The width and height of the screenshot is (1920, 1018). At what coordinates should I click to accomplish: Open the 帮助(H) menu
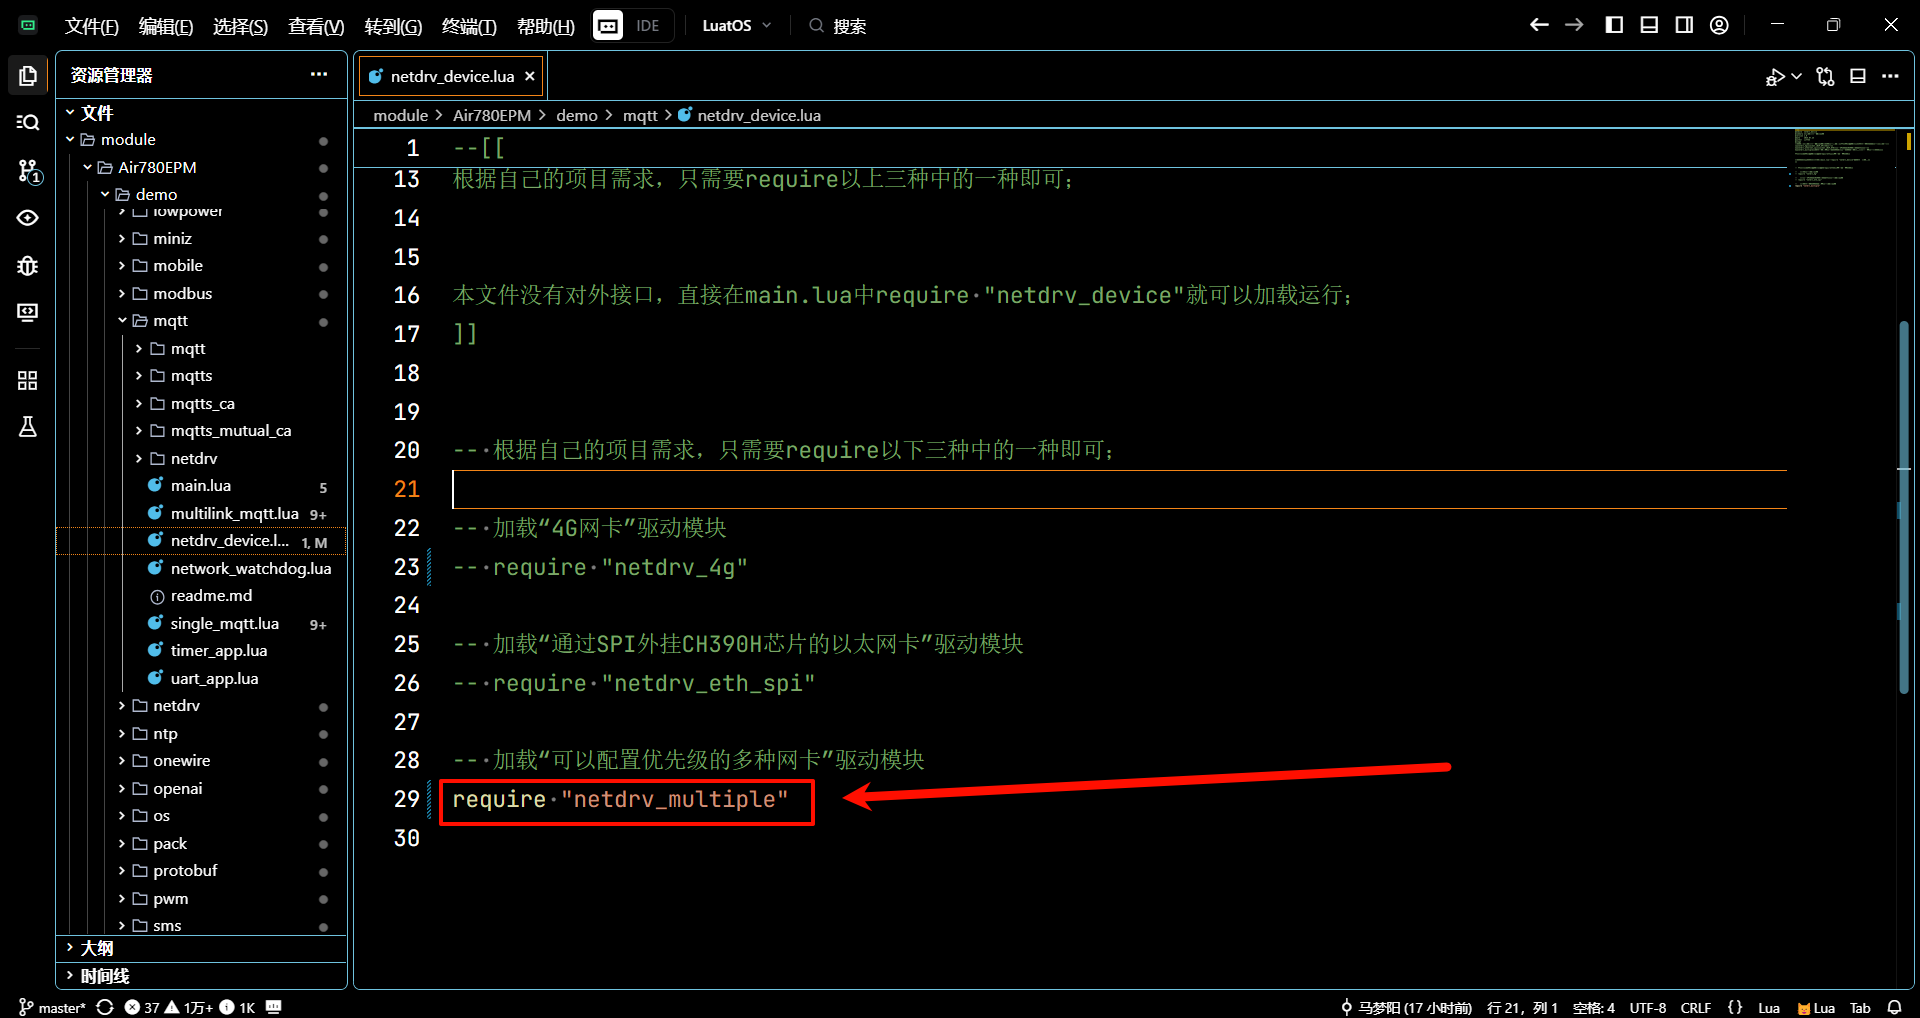[x=546, y=26]
